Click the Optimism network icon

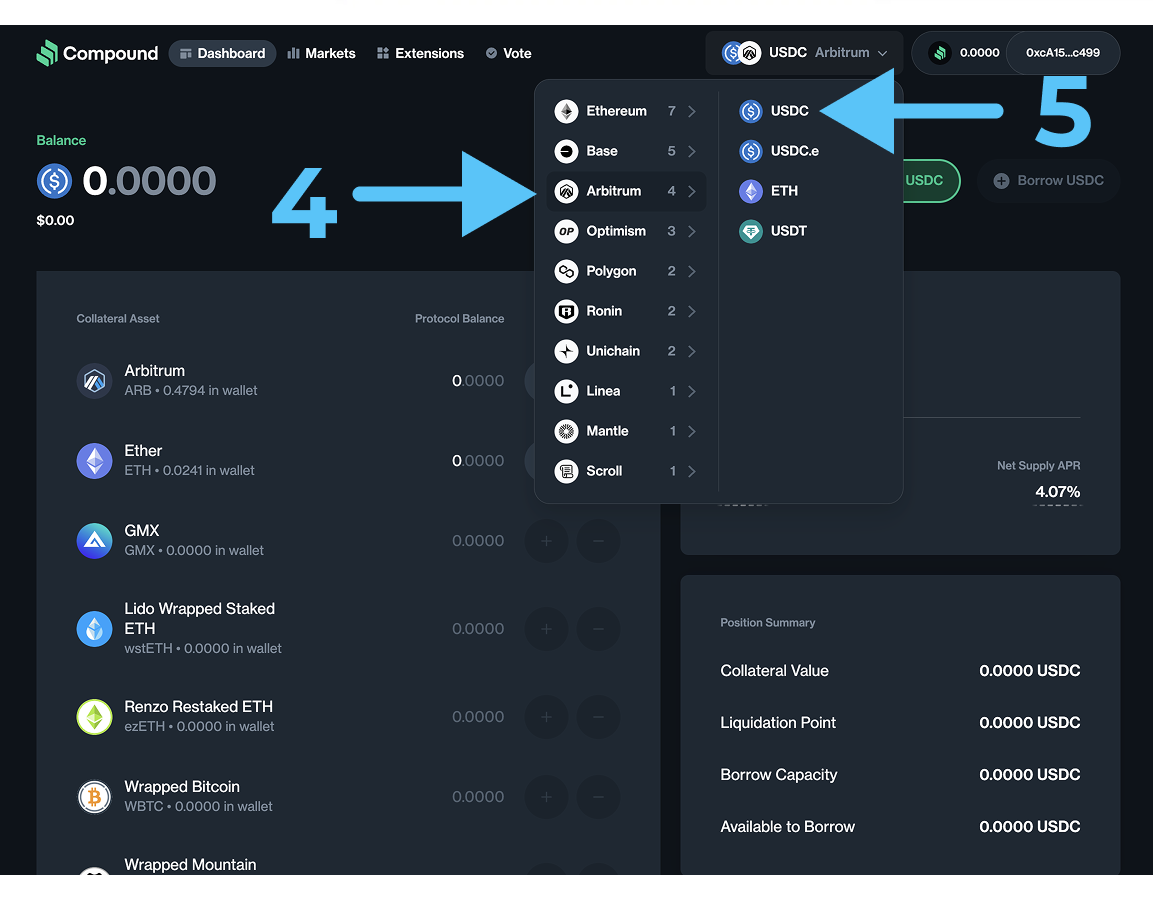567,231
